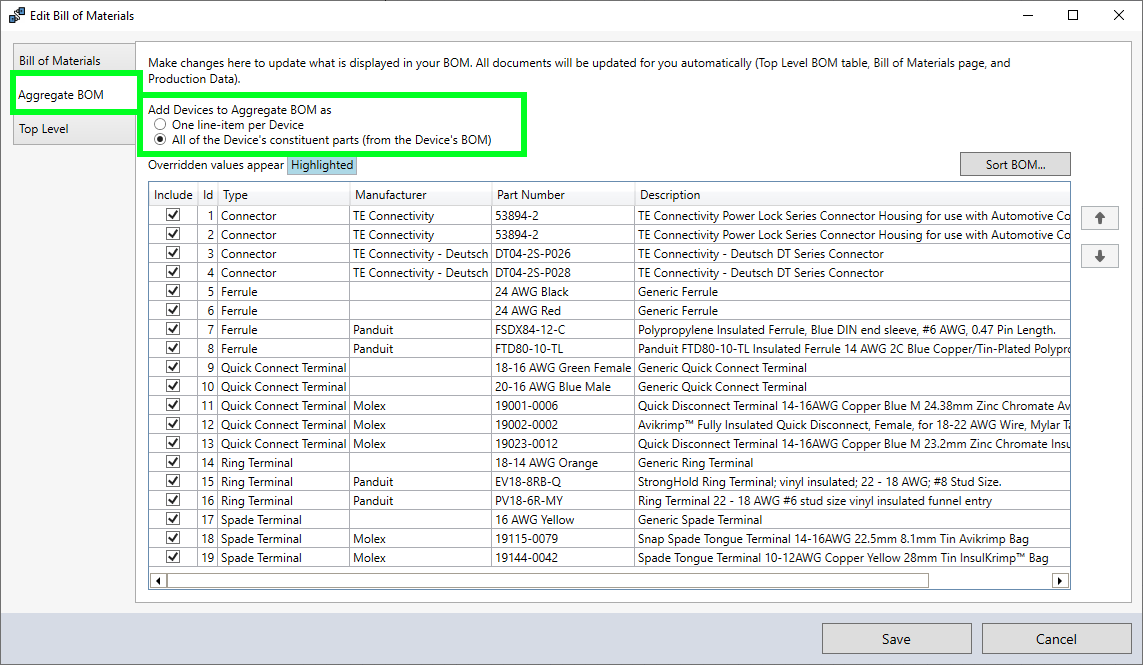The image size is (1143, 665).
Task: Open the Sort BOM dialog
Action: coord(1015,164)
